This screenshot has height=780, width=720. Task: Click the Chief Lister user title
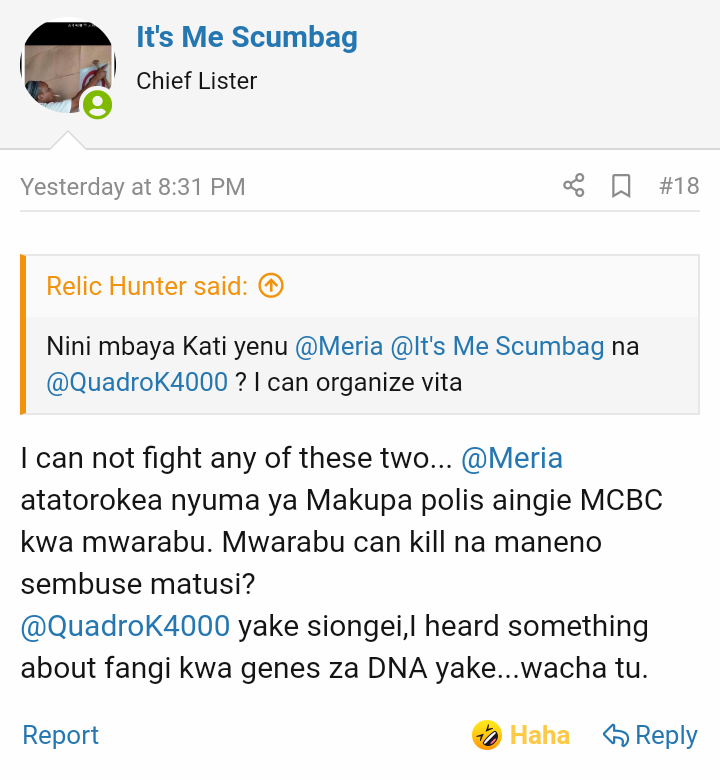(197, 81)
